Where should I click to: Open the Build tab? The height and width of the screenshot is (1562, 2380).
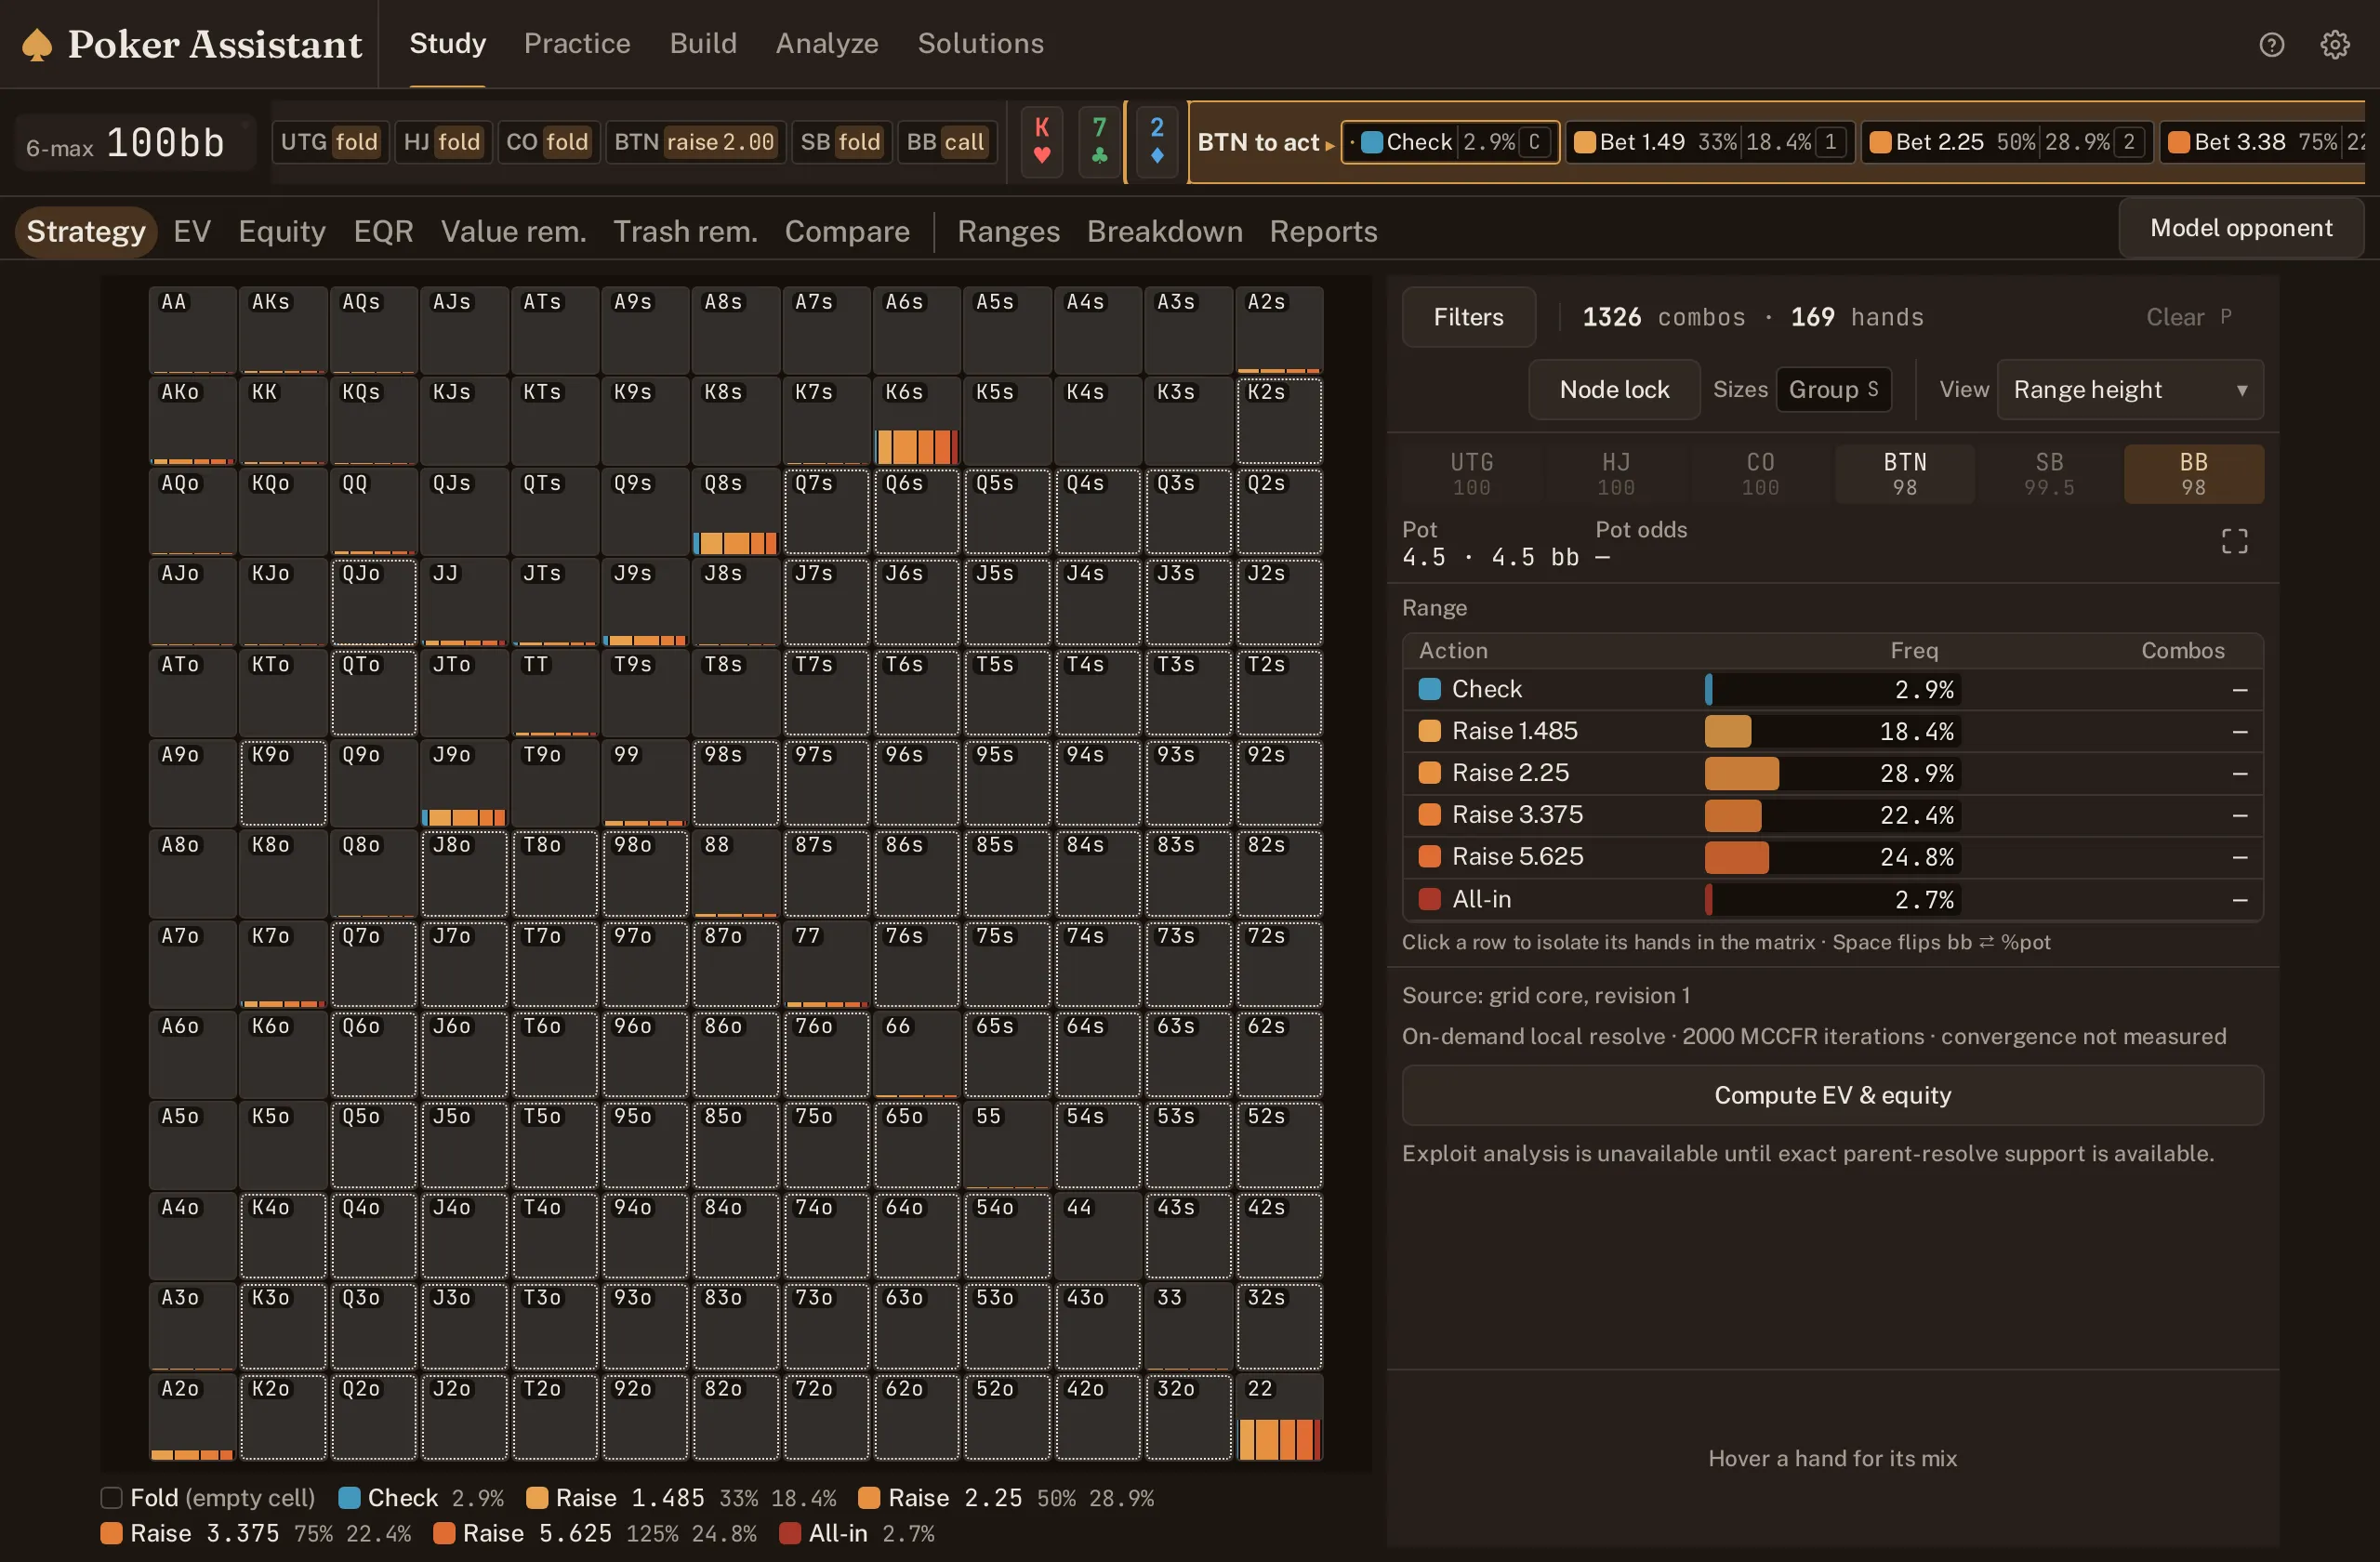(x=703, y=44)
